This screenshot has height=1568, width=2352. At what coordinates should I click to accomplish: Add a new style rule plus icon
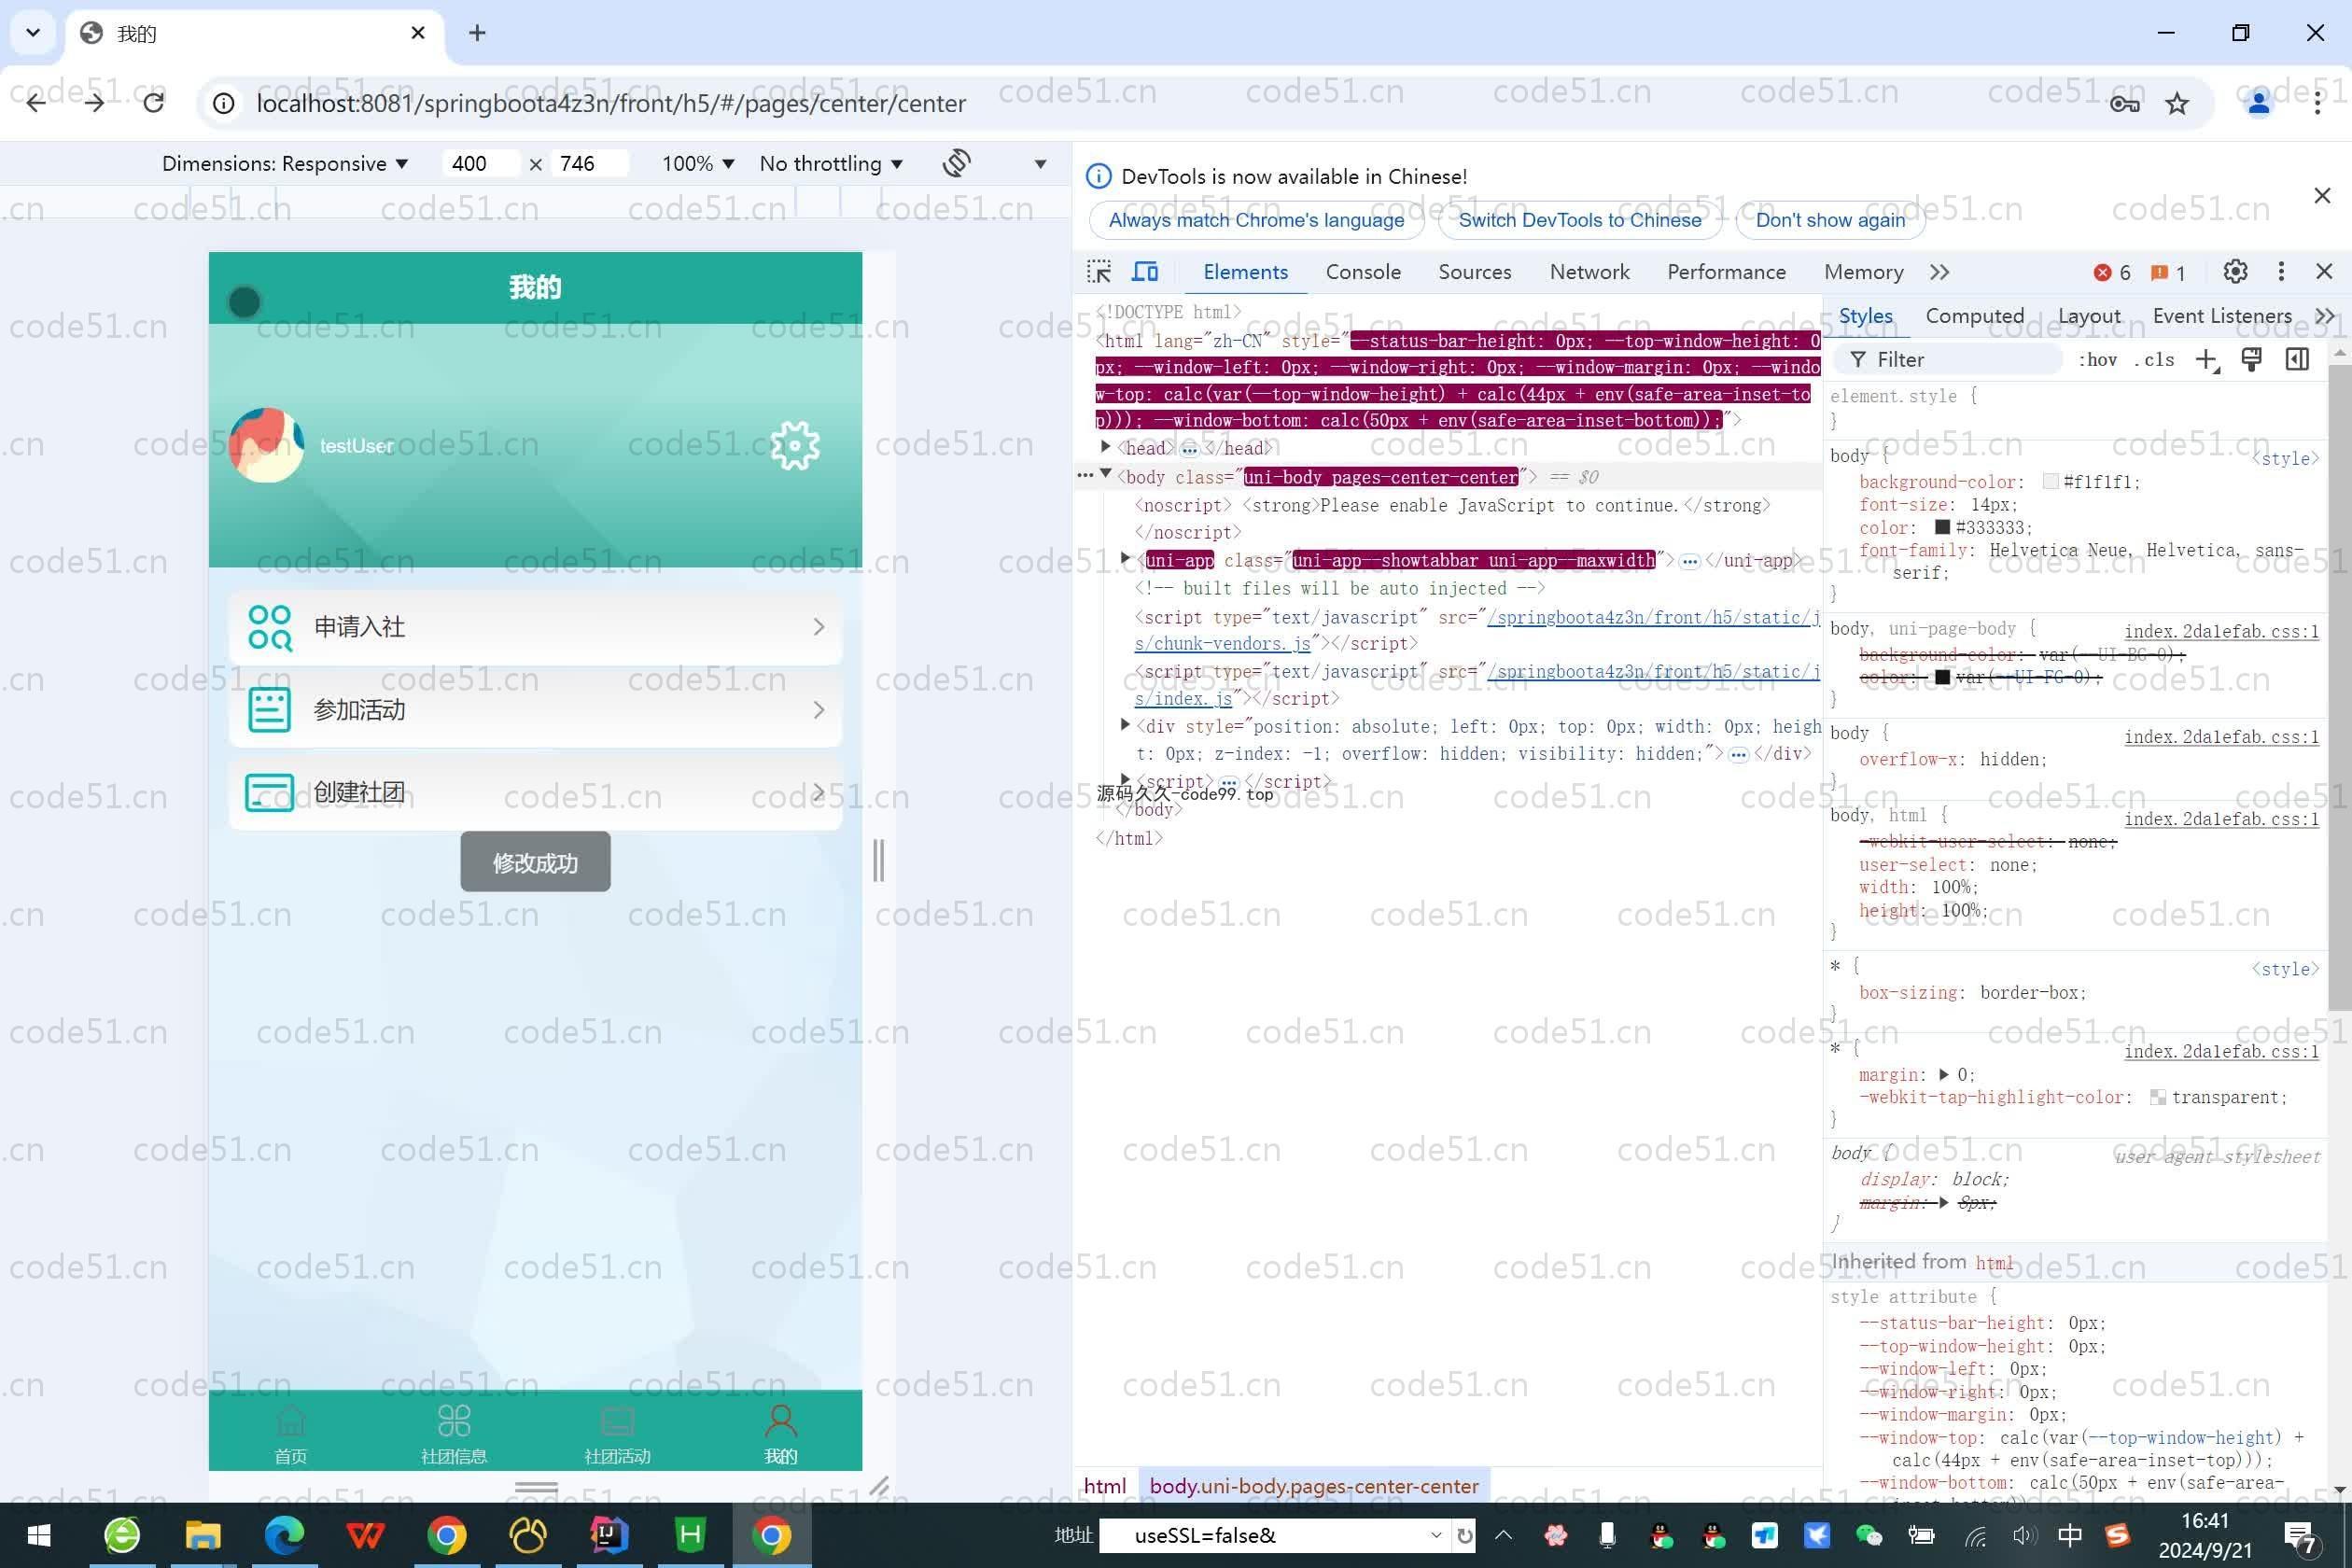click(2206, 360)
